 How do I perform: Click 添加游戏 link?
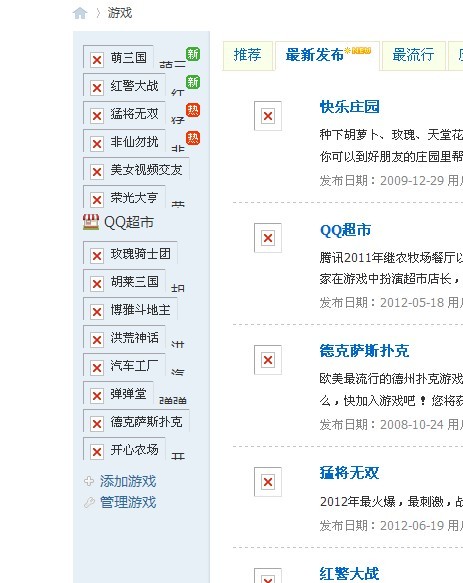click(x=128, y=481)
